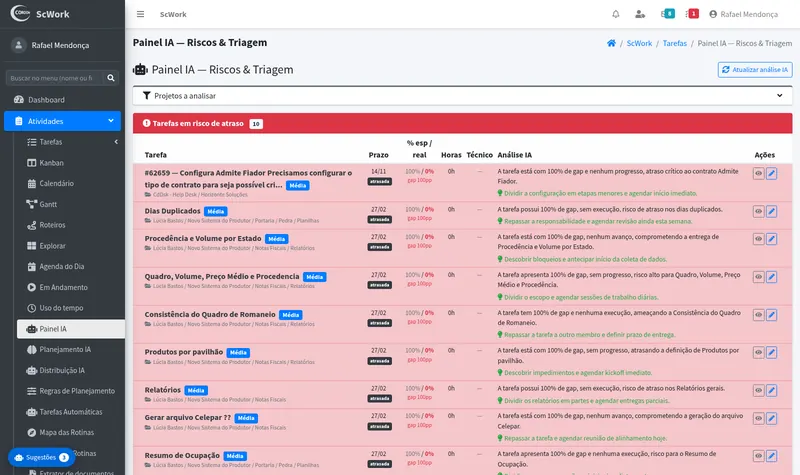Expand Tarefas submenu in sidebar
The width and height of the screenshot is (800, 475).
[71, 142]
